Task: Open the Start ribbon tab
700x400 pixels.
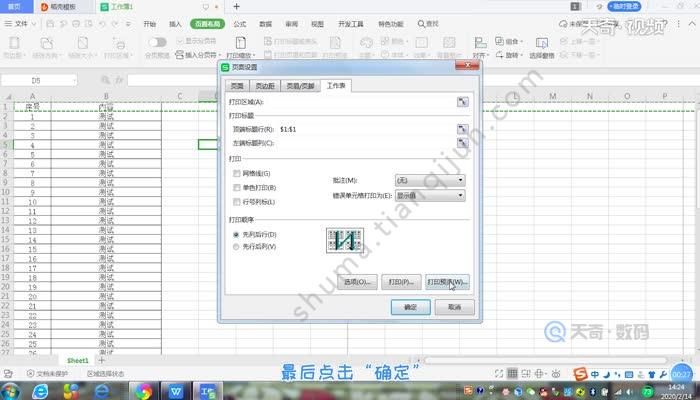Action: pyautogui.click(x=150, y=24)
